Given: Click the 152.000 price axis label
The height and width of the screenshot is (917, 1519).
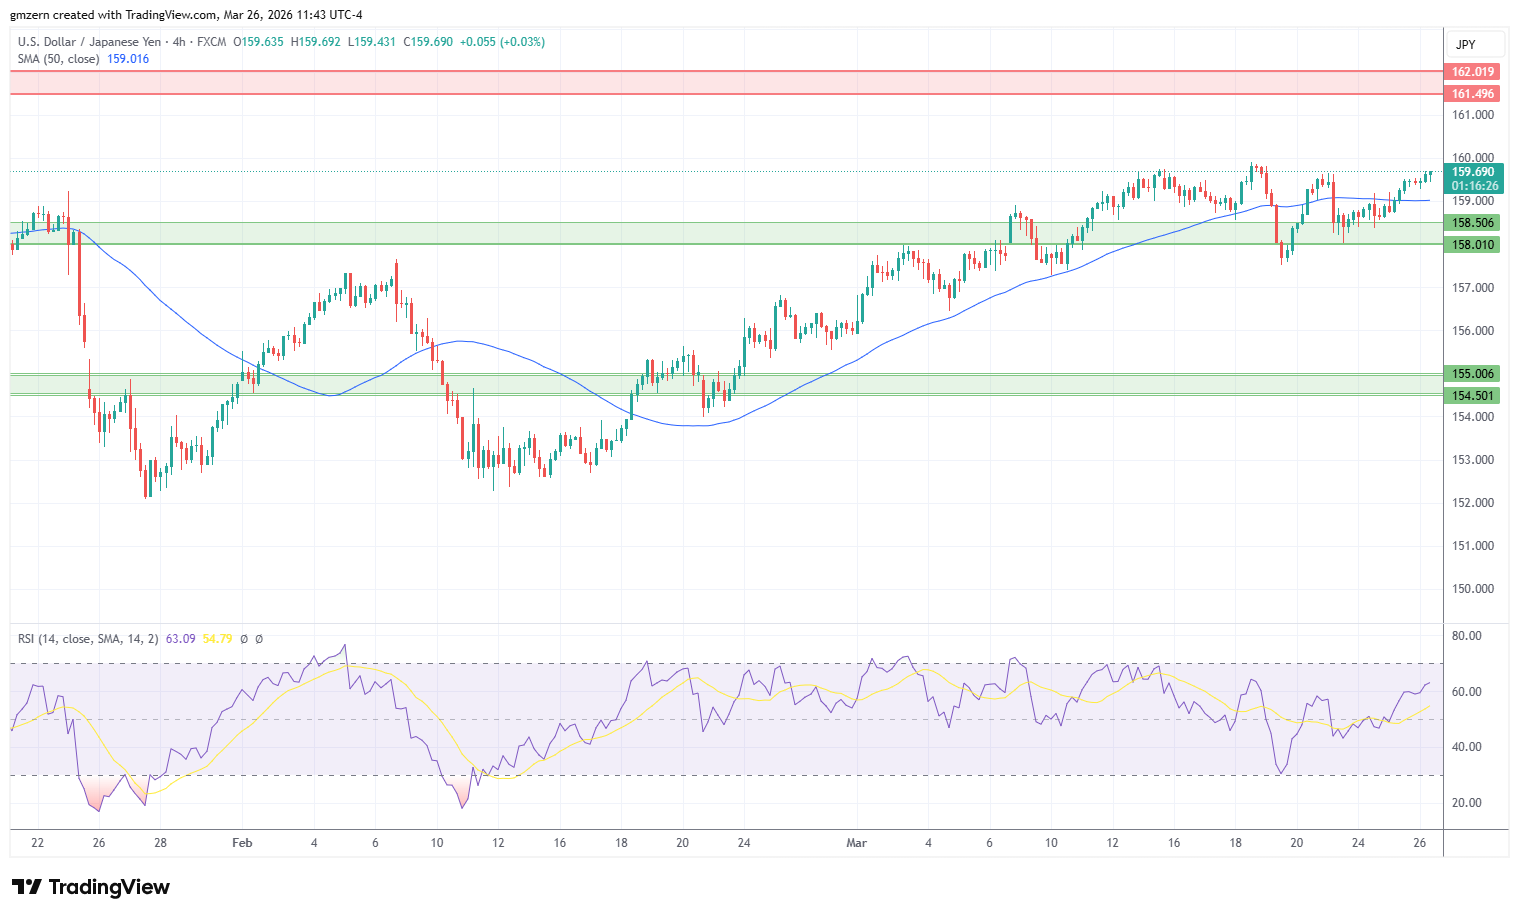Looking at the screenshot, I should (x=1473, y=503).
